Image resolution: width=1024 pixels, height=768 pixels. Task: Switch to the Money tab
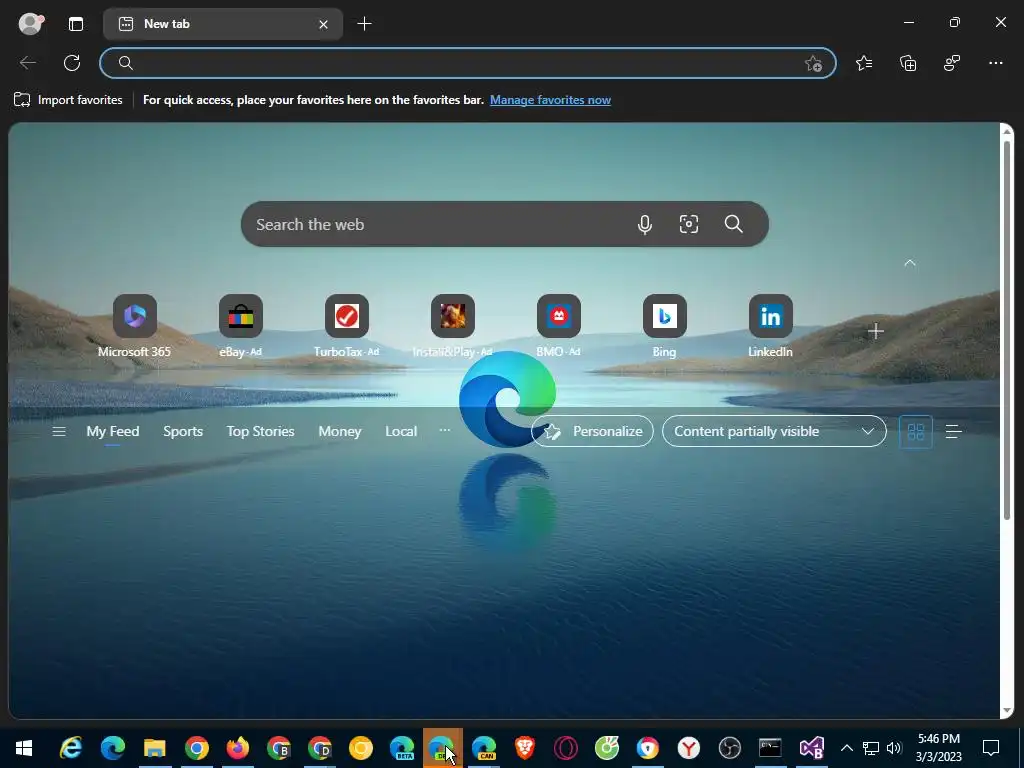coord(340,432)
